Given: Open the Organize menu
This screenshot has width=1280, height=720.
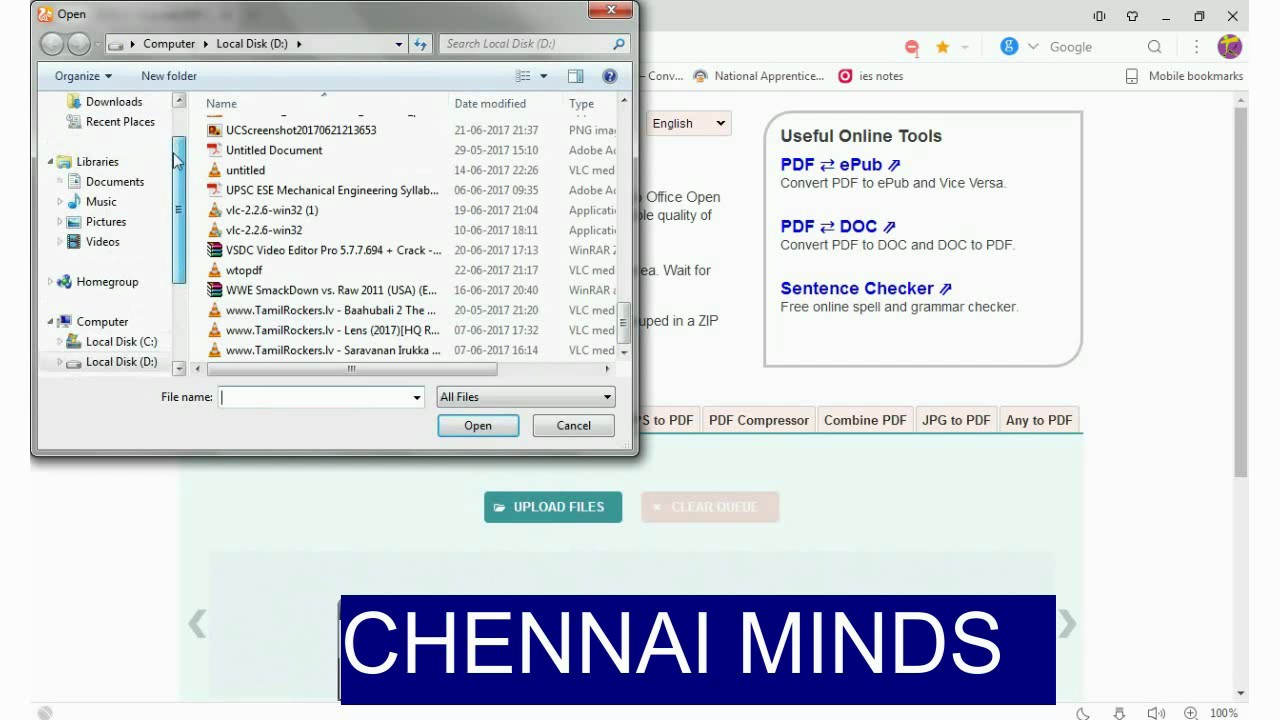Looking at the screenshot, I should [83, 76].
